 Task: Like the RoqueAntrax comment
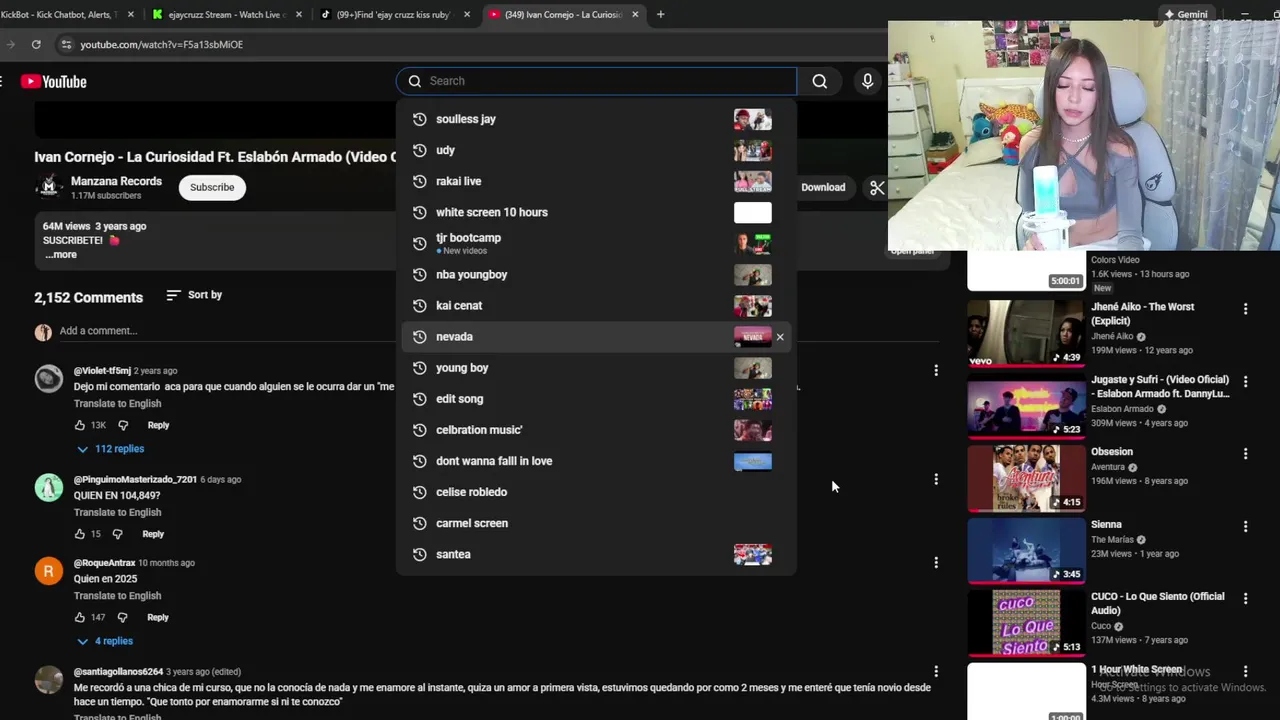tap(80, 617)
